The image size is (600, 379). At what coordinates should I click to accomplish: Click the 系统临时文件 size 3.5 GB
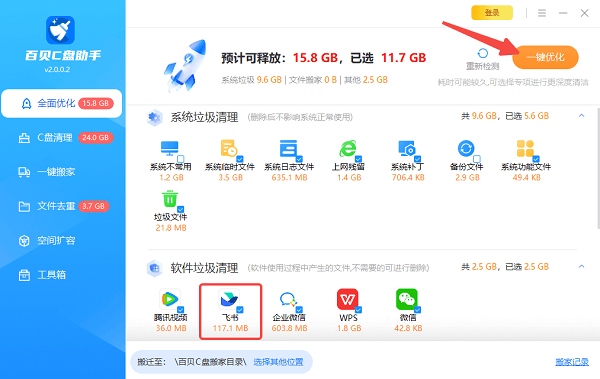(231, 178)
